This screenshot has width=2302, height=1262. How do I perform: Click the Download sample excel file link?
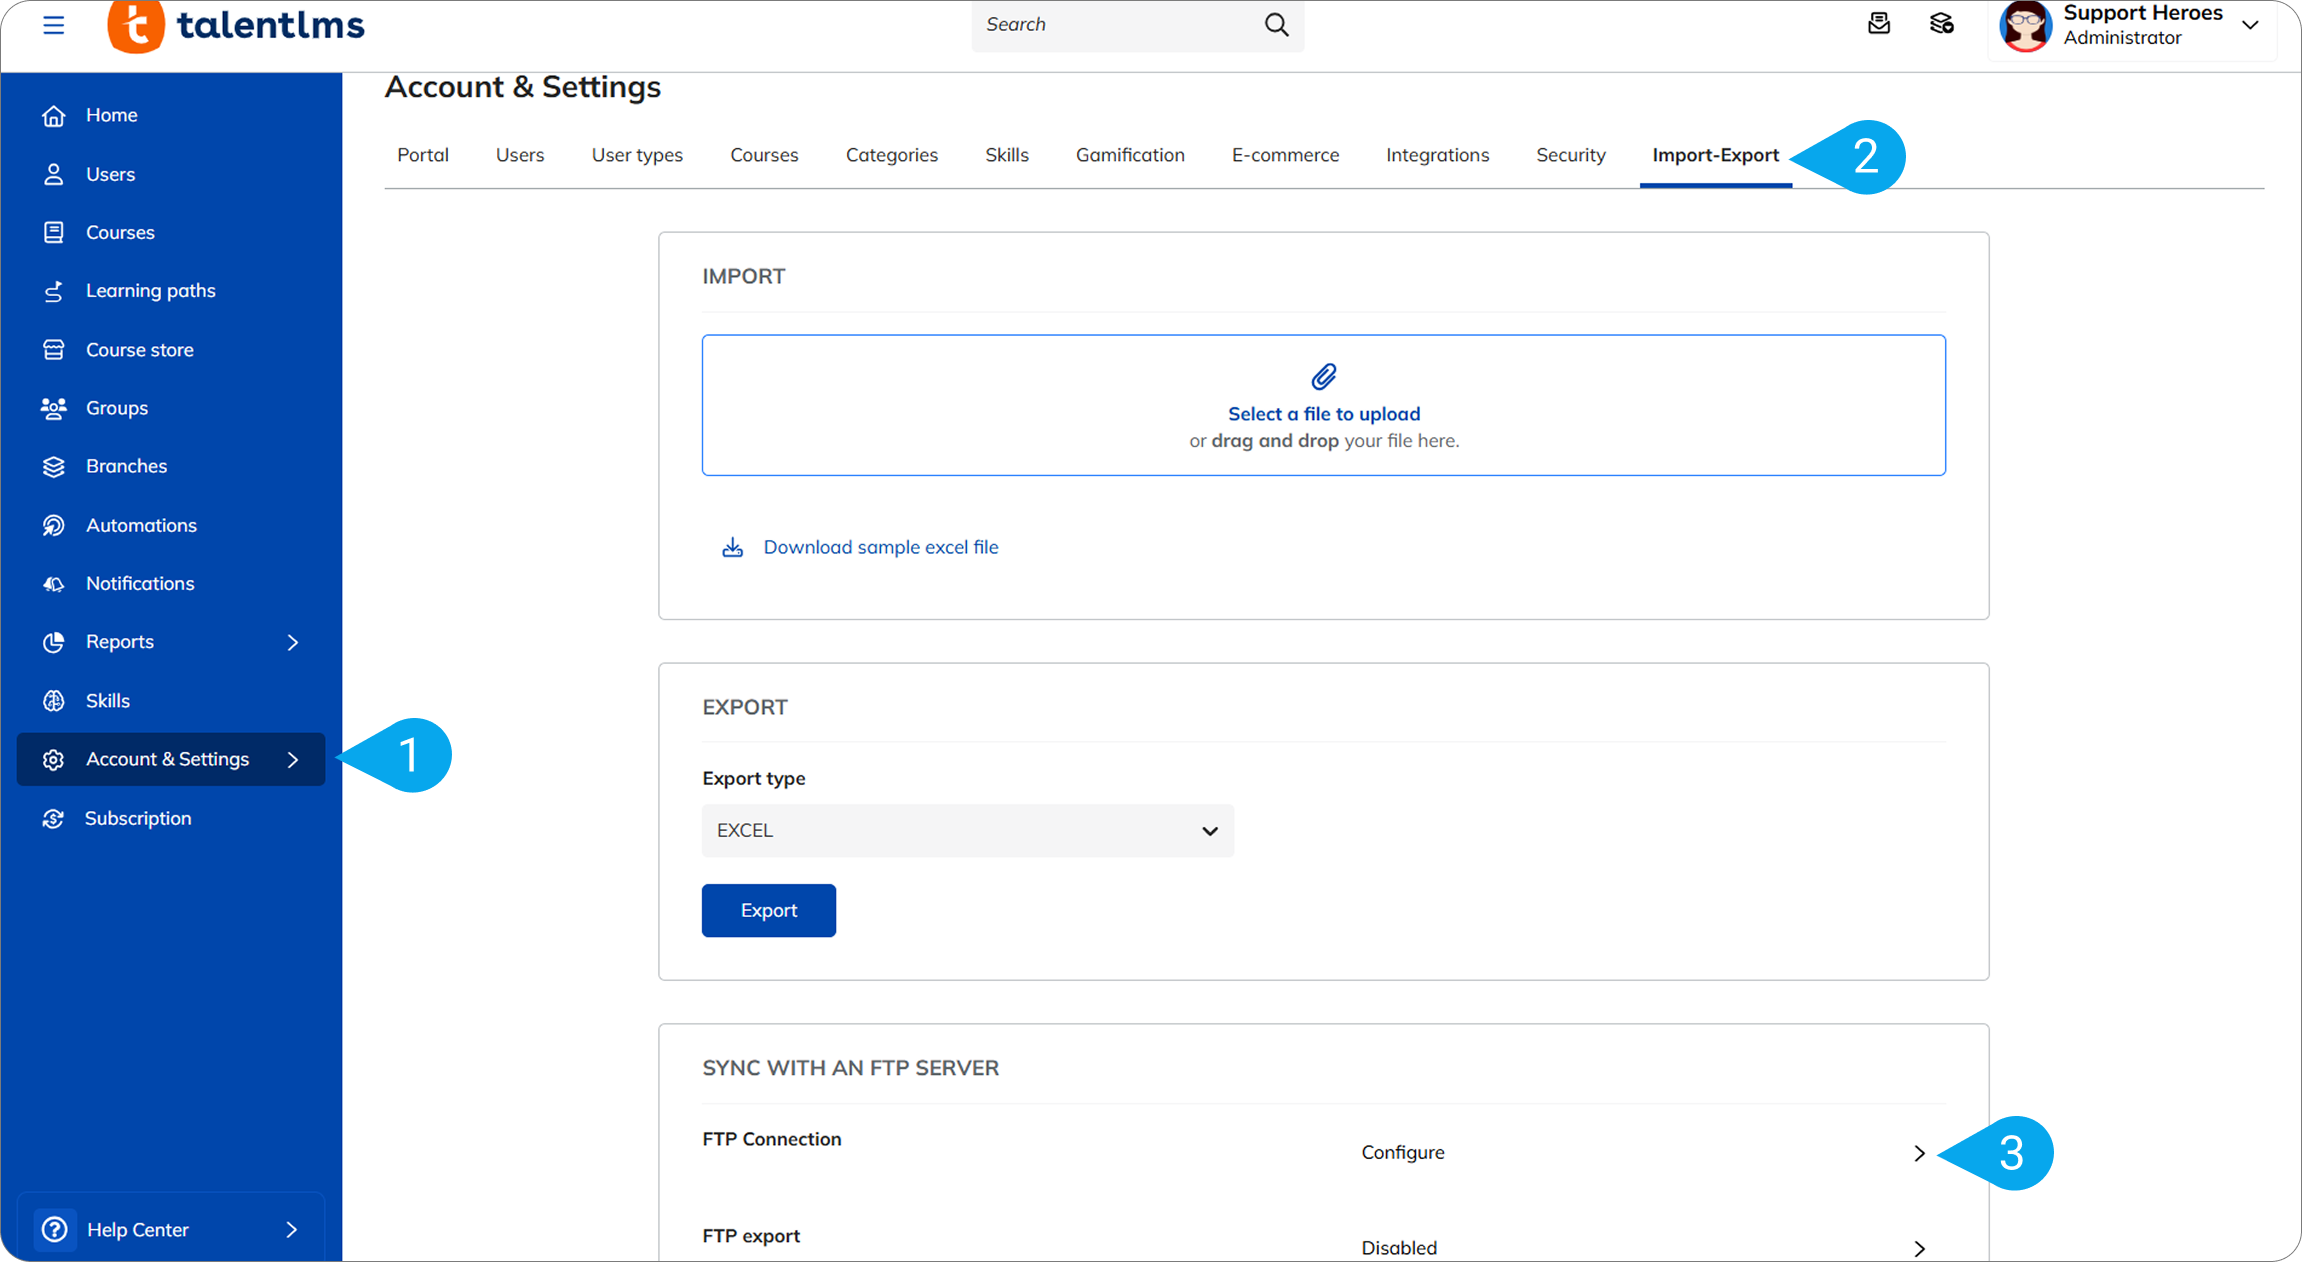(880, 547)
